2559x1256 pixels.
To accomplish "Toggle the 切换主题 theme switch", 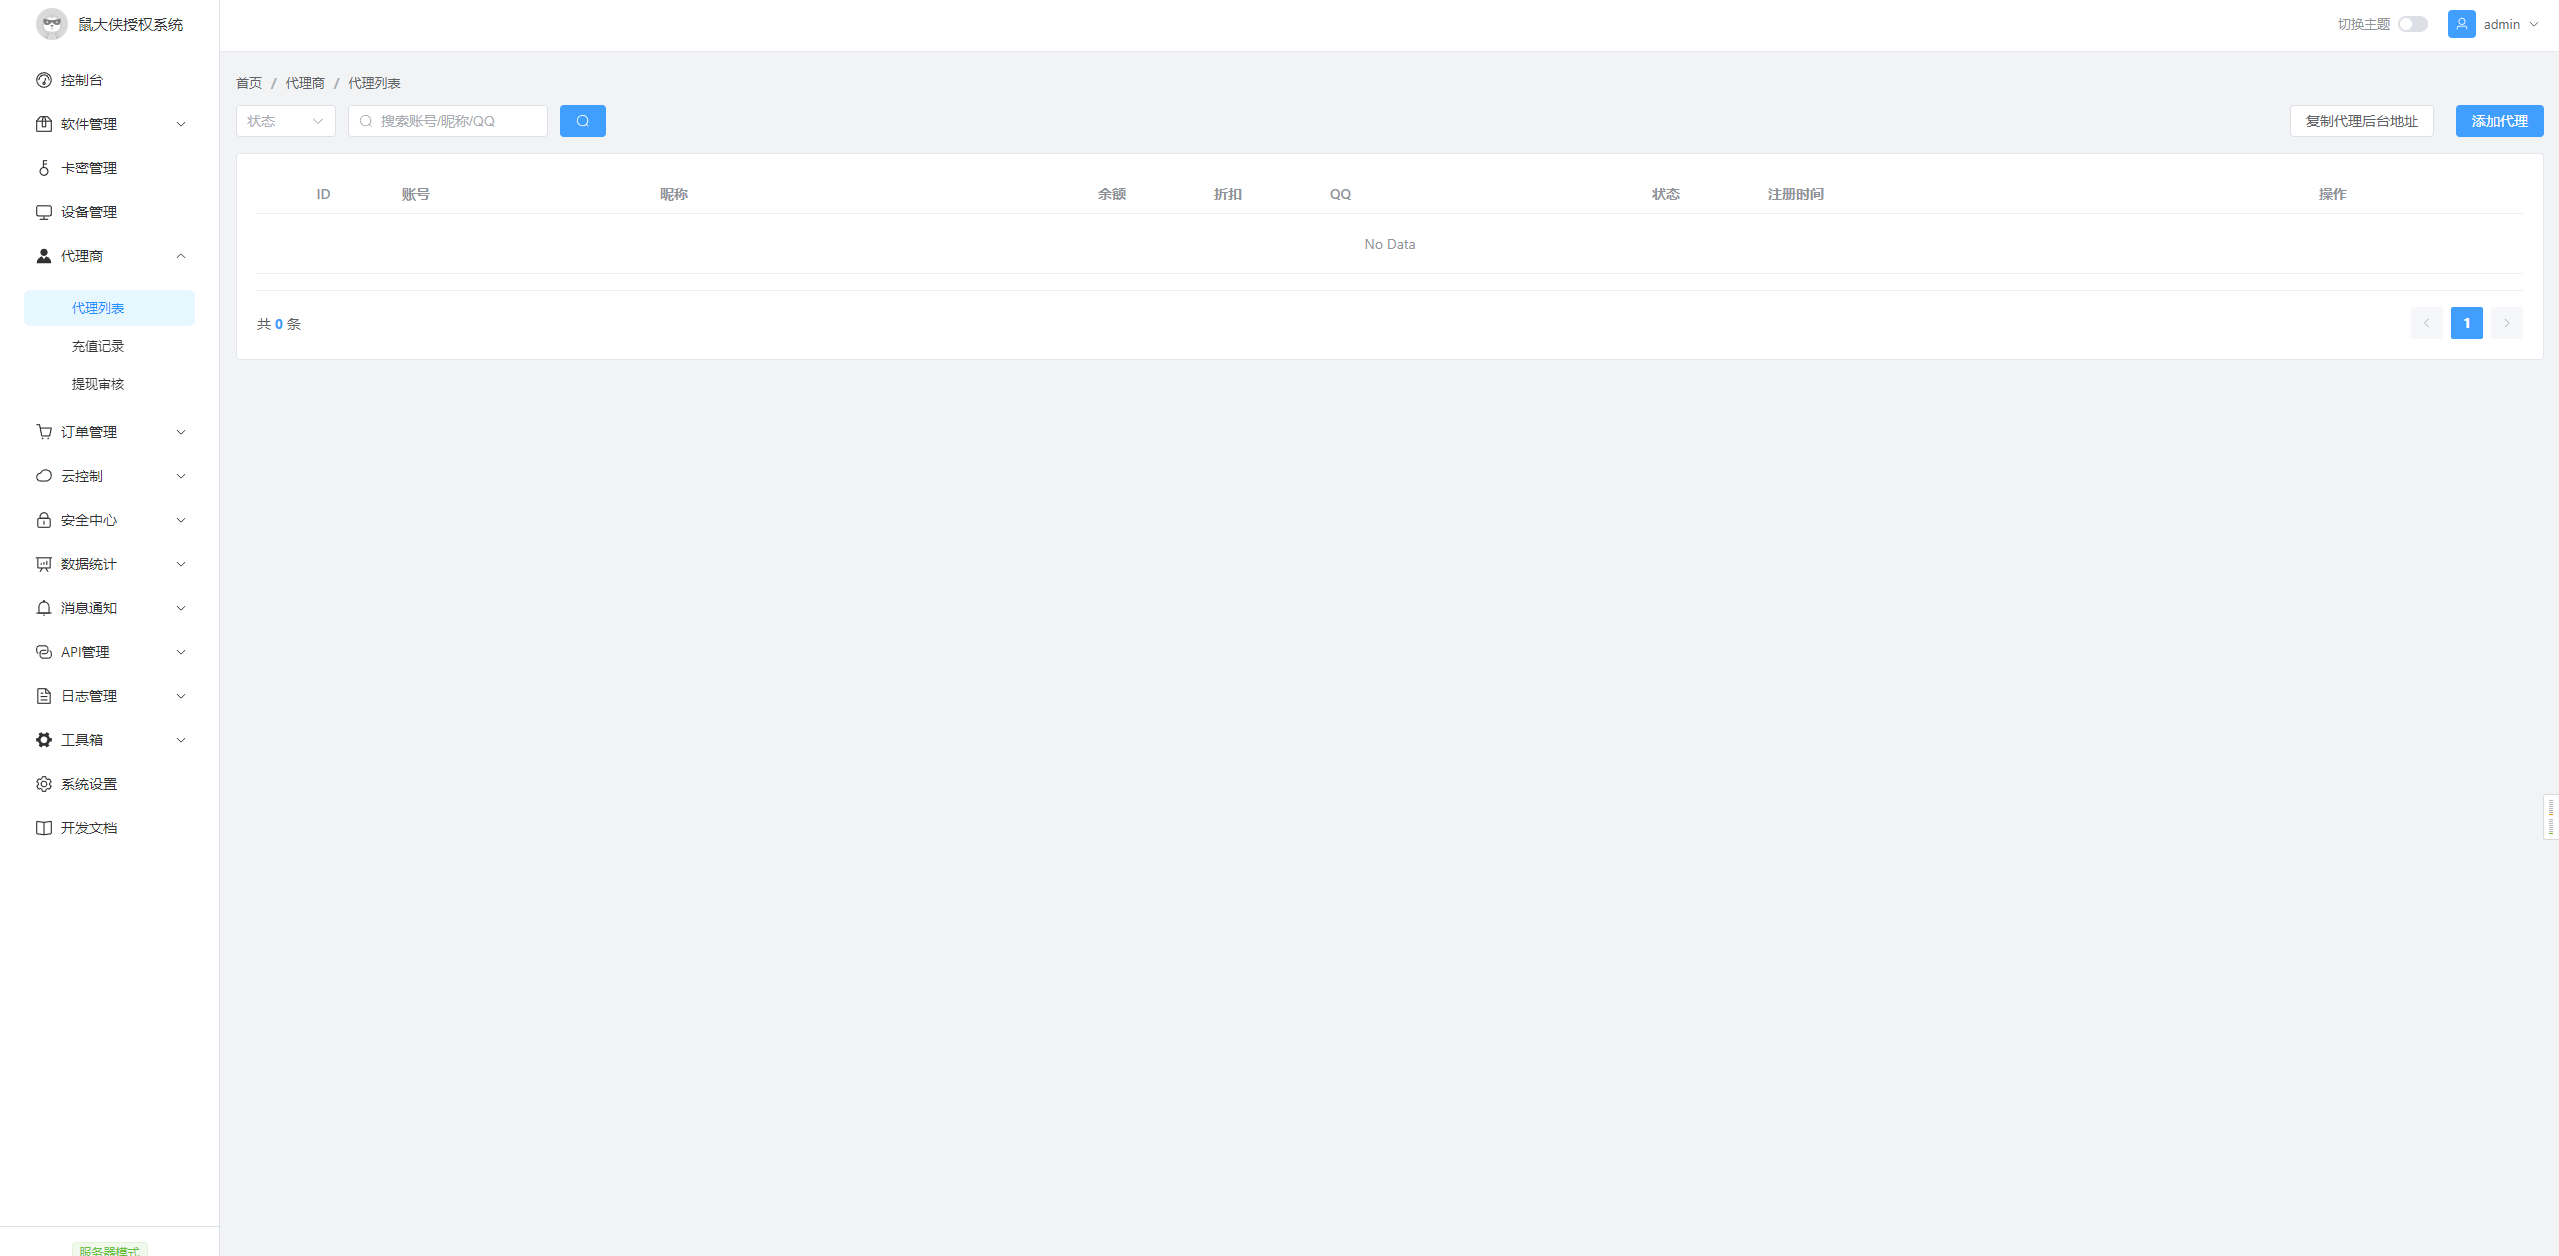I will click(2412, 24).
